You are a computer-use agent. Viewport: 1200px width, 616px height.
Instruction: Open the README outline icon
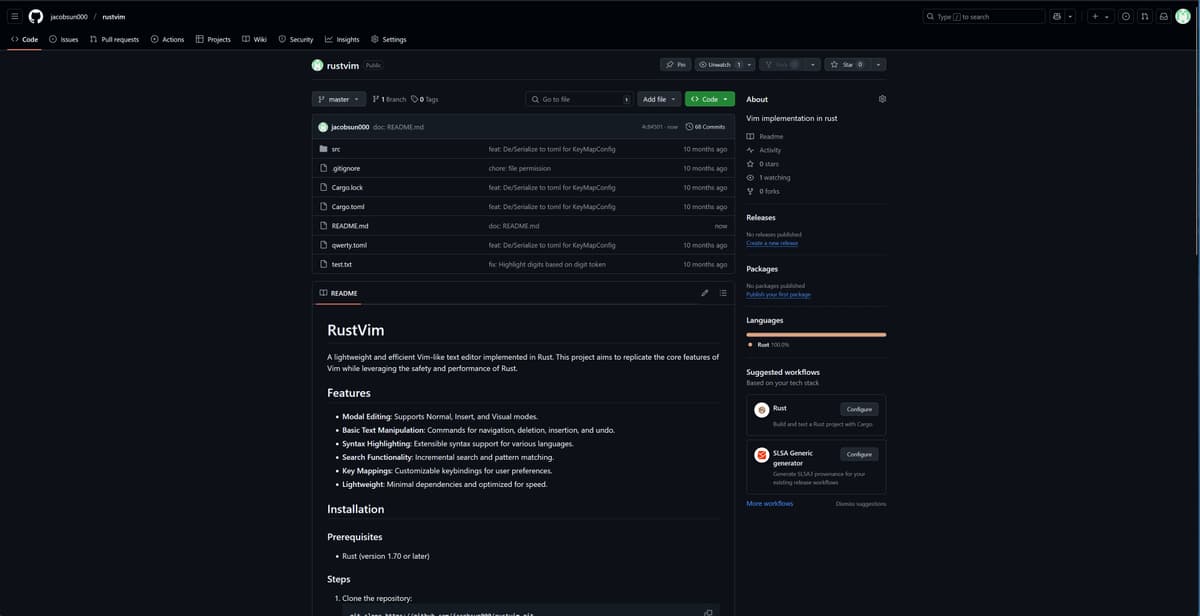722,292
